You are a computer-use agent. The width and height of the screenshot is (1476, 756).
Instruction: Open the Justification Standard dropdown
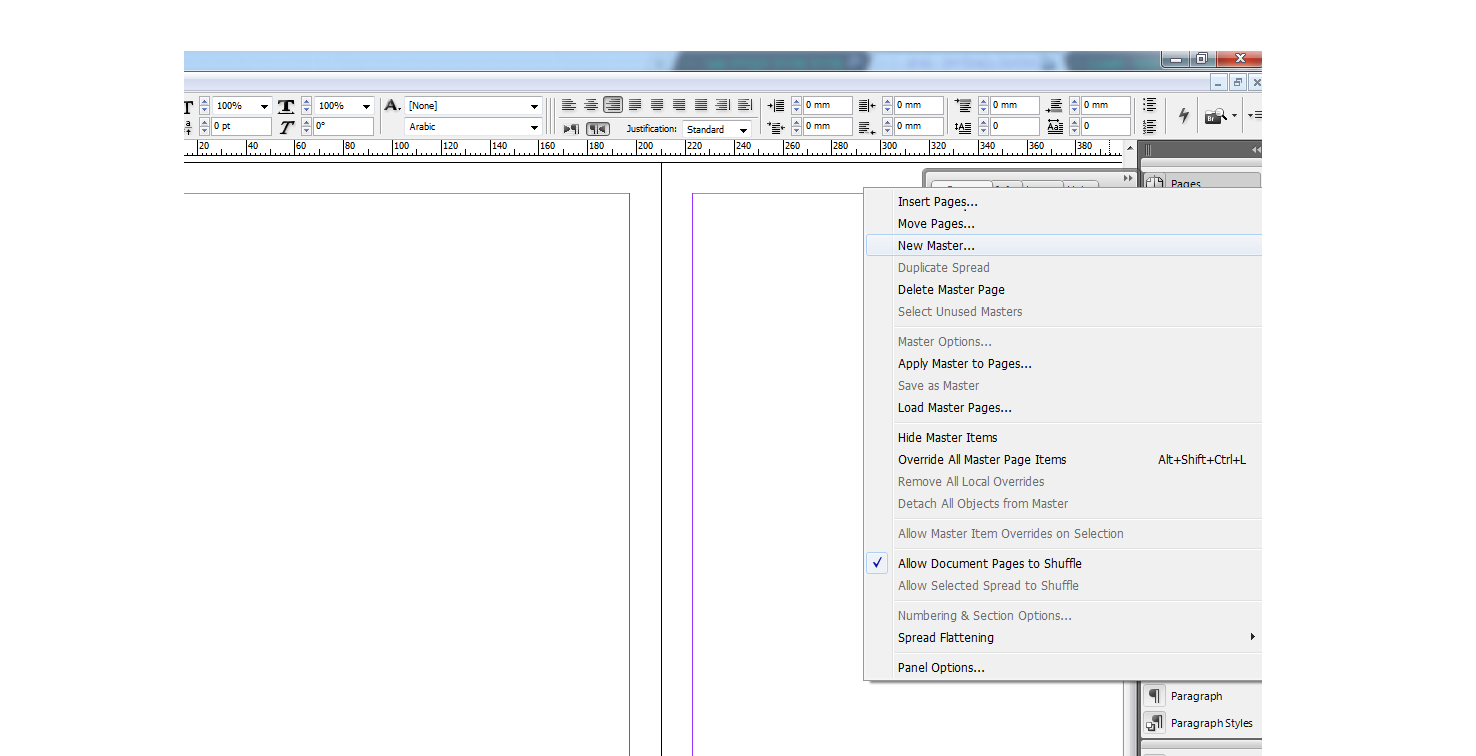click(x=717, y=129)
